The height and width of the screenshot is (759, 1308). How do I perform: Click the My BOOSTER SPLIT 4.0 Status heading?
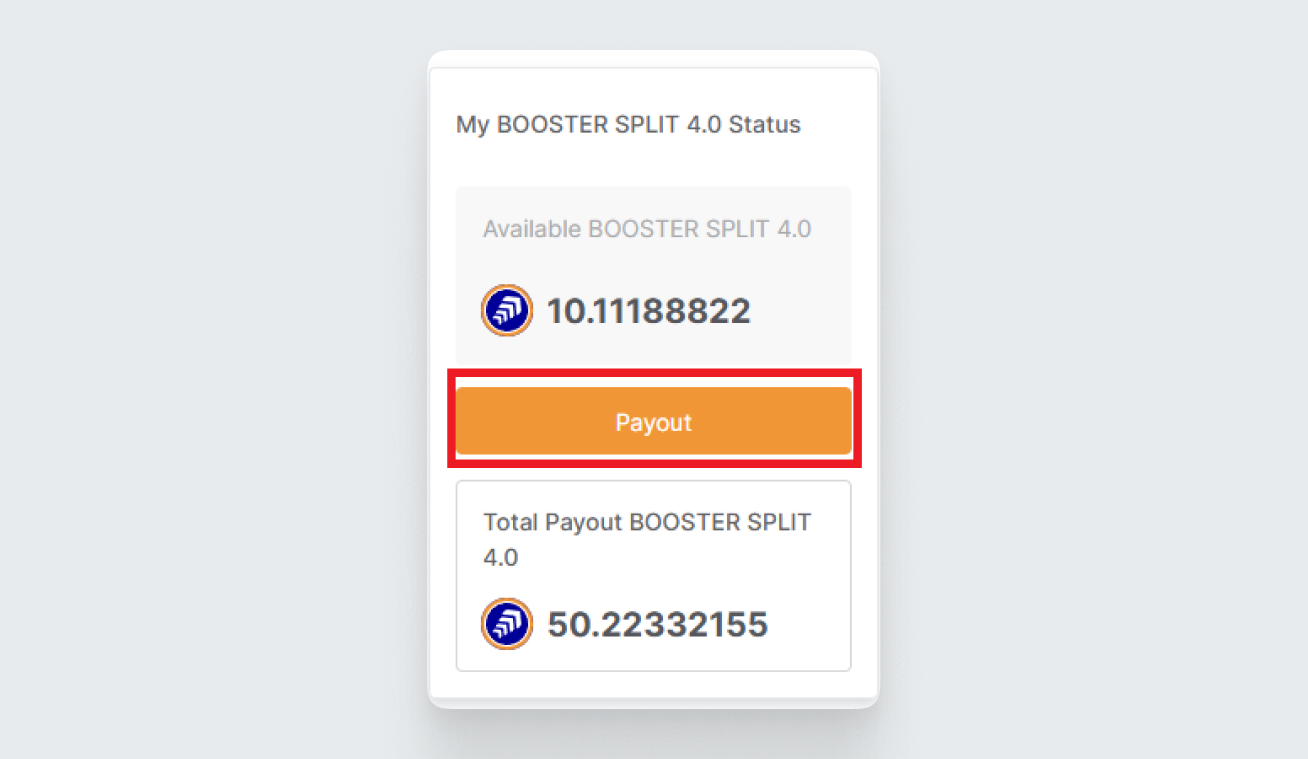click(x=628, y=125)
